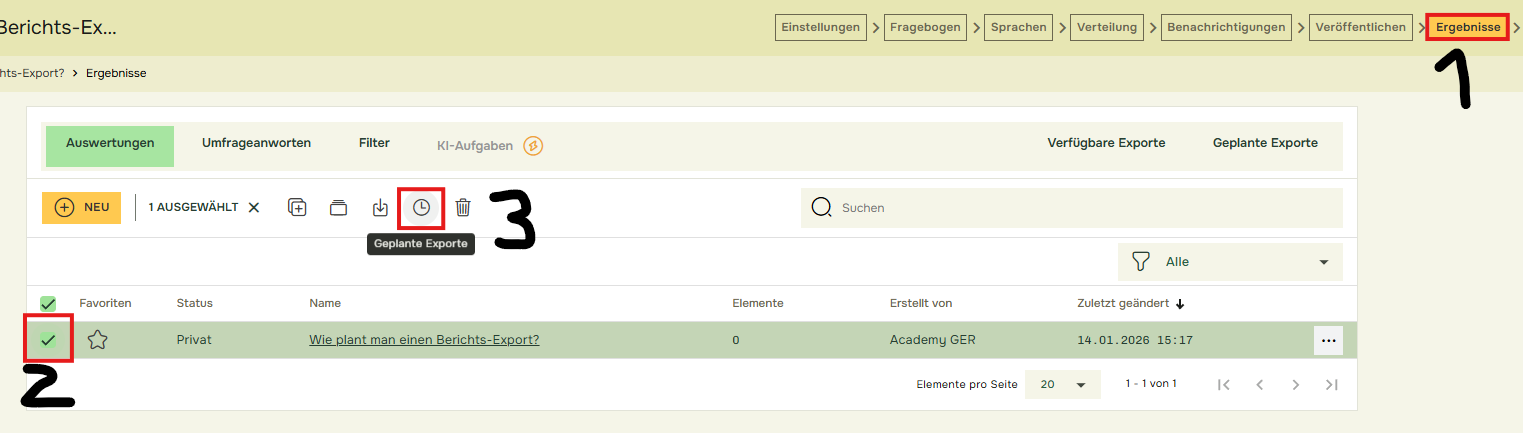Switch to the Umfrageanworten tab

[x=256, y=143]
